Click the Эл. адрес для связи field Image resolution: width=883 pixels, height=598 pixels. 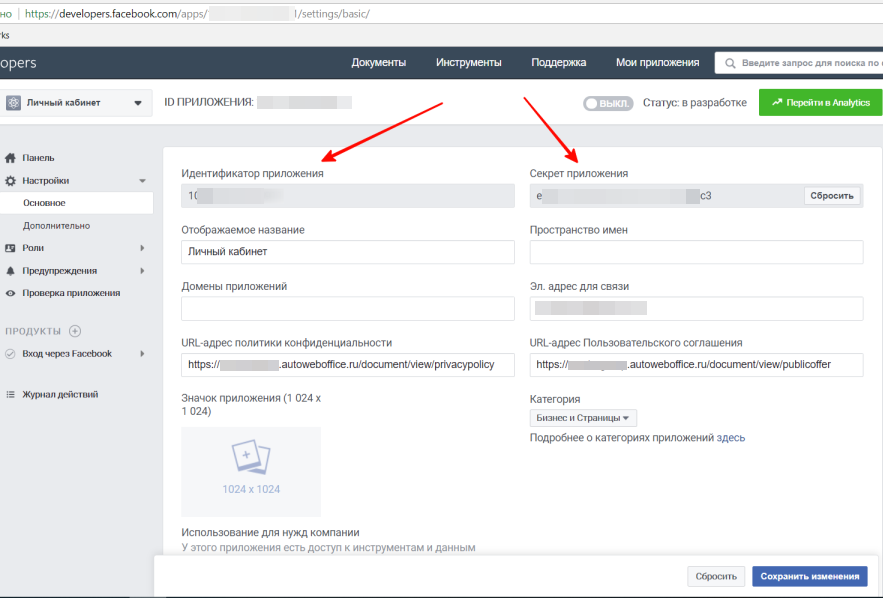(x=696, y=309)
